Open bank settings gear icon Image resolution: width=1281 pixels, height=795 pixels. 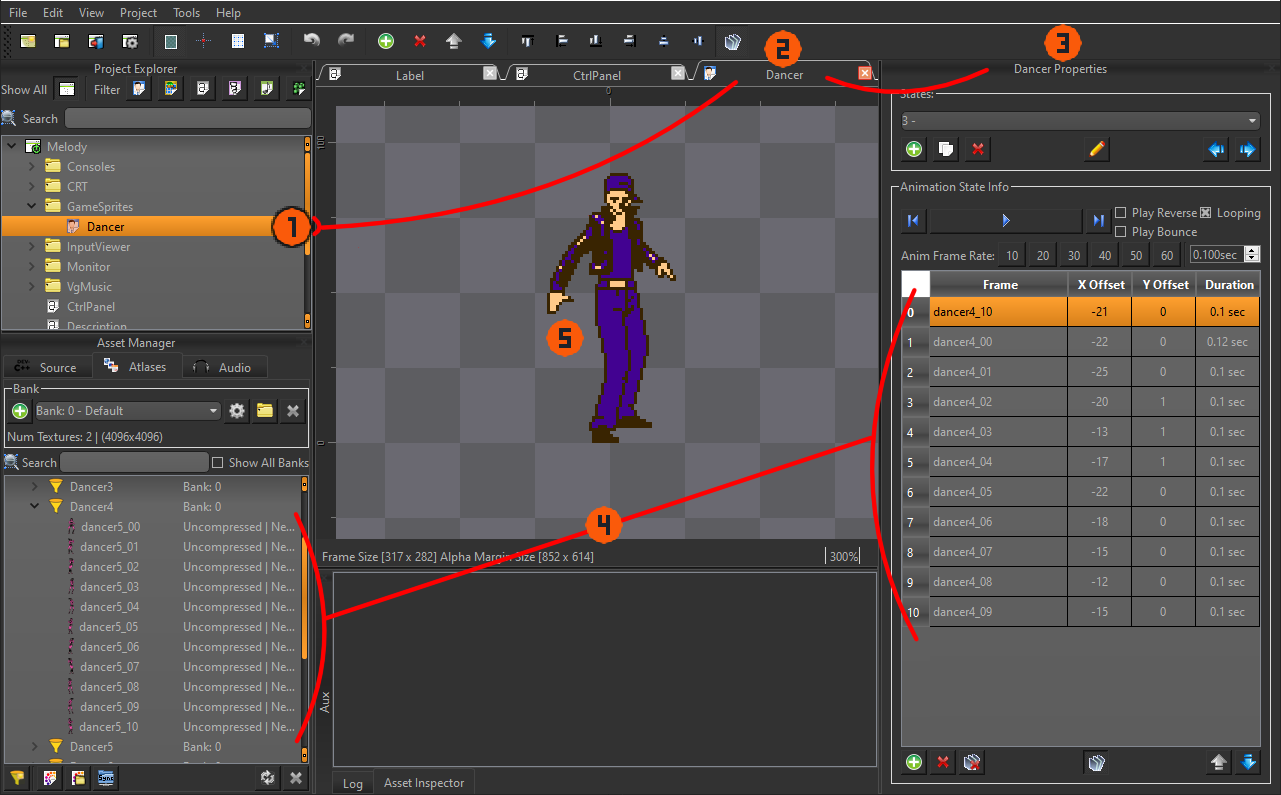click(x=237, y=411)
